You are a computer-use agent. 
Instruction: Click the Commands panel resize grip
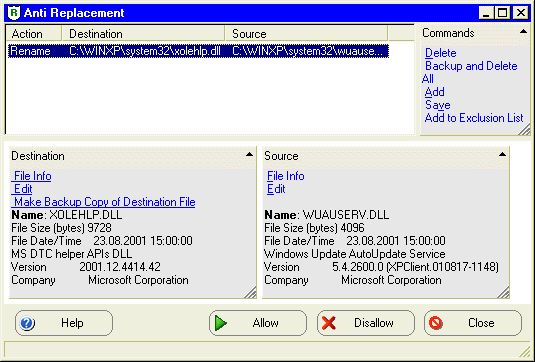(x=524, y=130)
